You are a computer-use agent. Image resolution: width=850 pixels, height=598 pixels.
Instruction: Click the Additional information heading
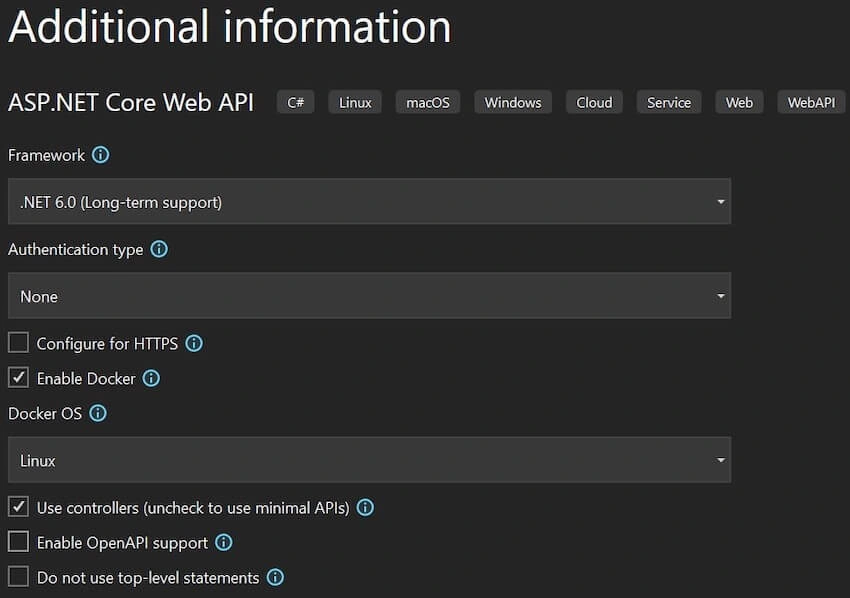coord(230,27)
